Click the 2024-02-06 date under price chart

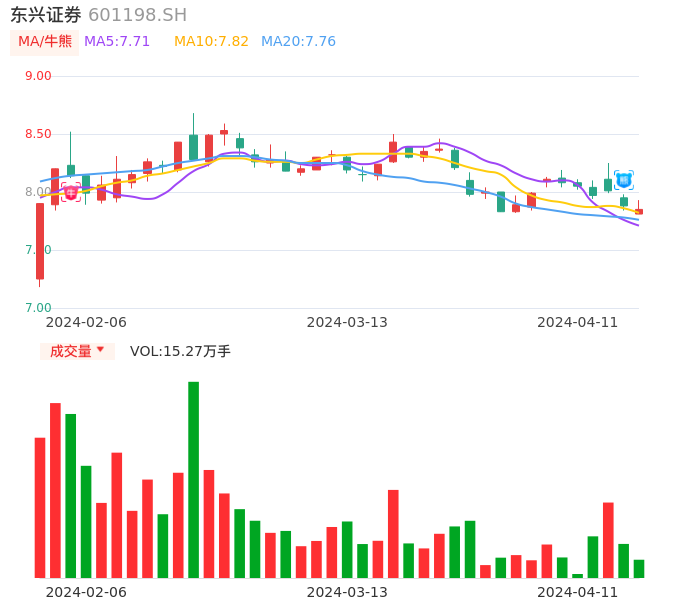pos(86,322)
